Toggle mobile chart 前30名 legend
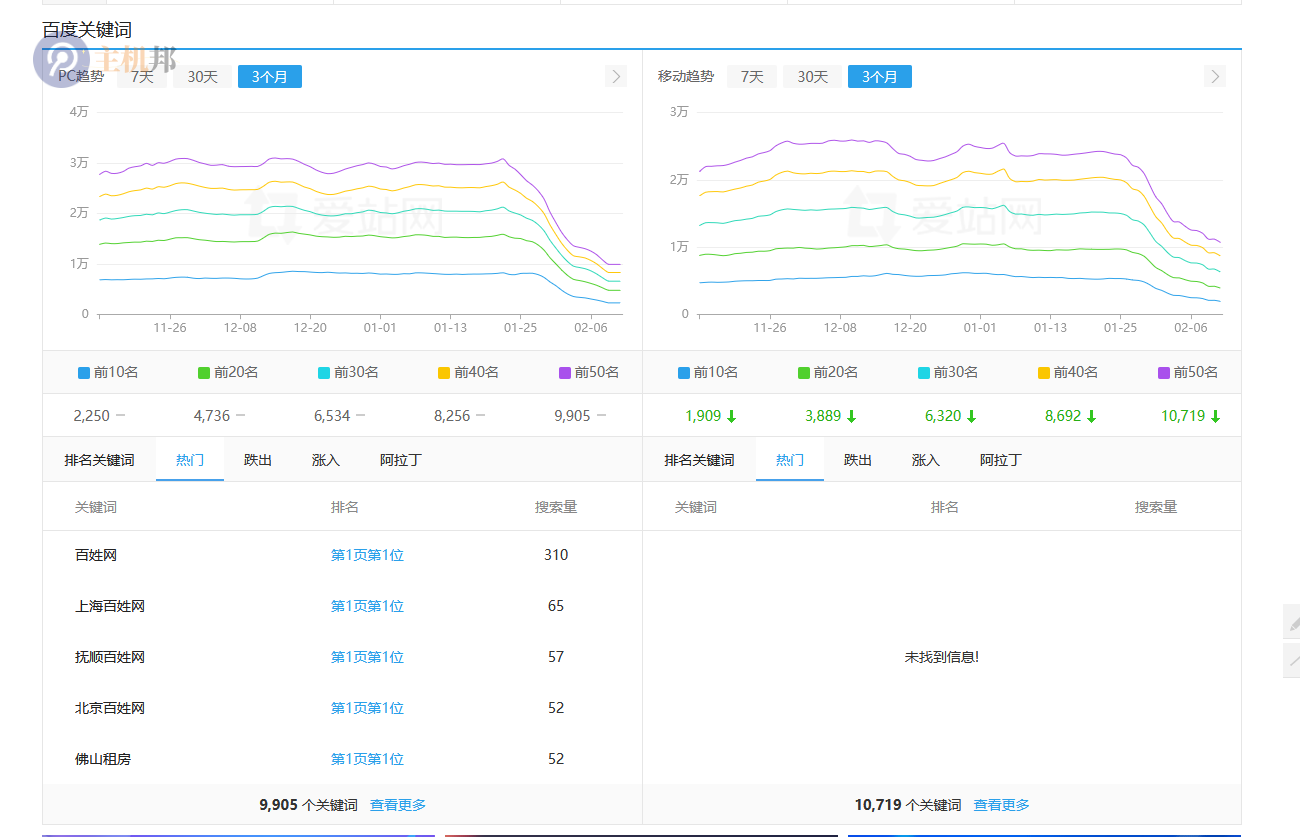Image resolution: width=1300 pixels, height=837 pixels. click(948, 372)
